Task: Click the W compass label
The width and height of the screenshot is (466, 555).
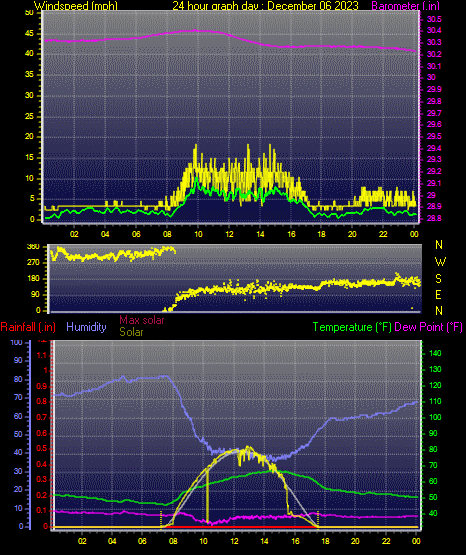Action: click(440, 262)
